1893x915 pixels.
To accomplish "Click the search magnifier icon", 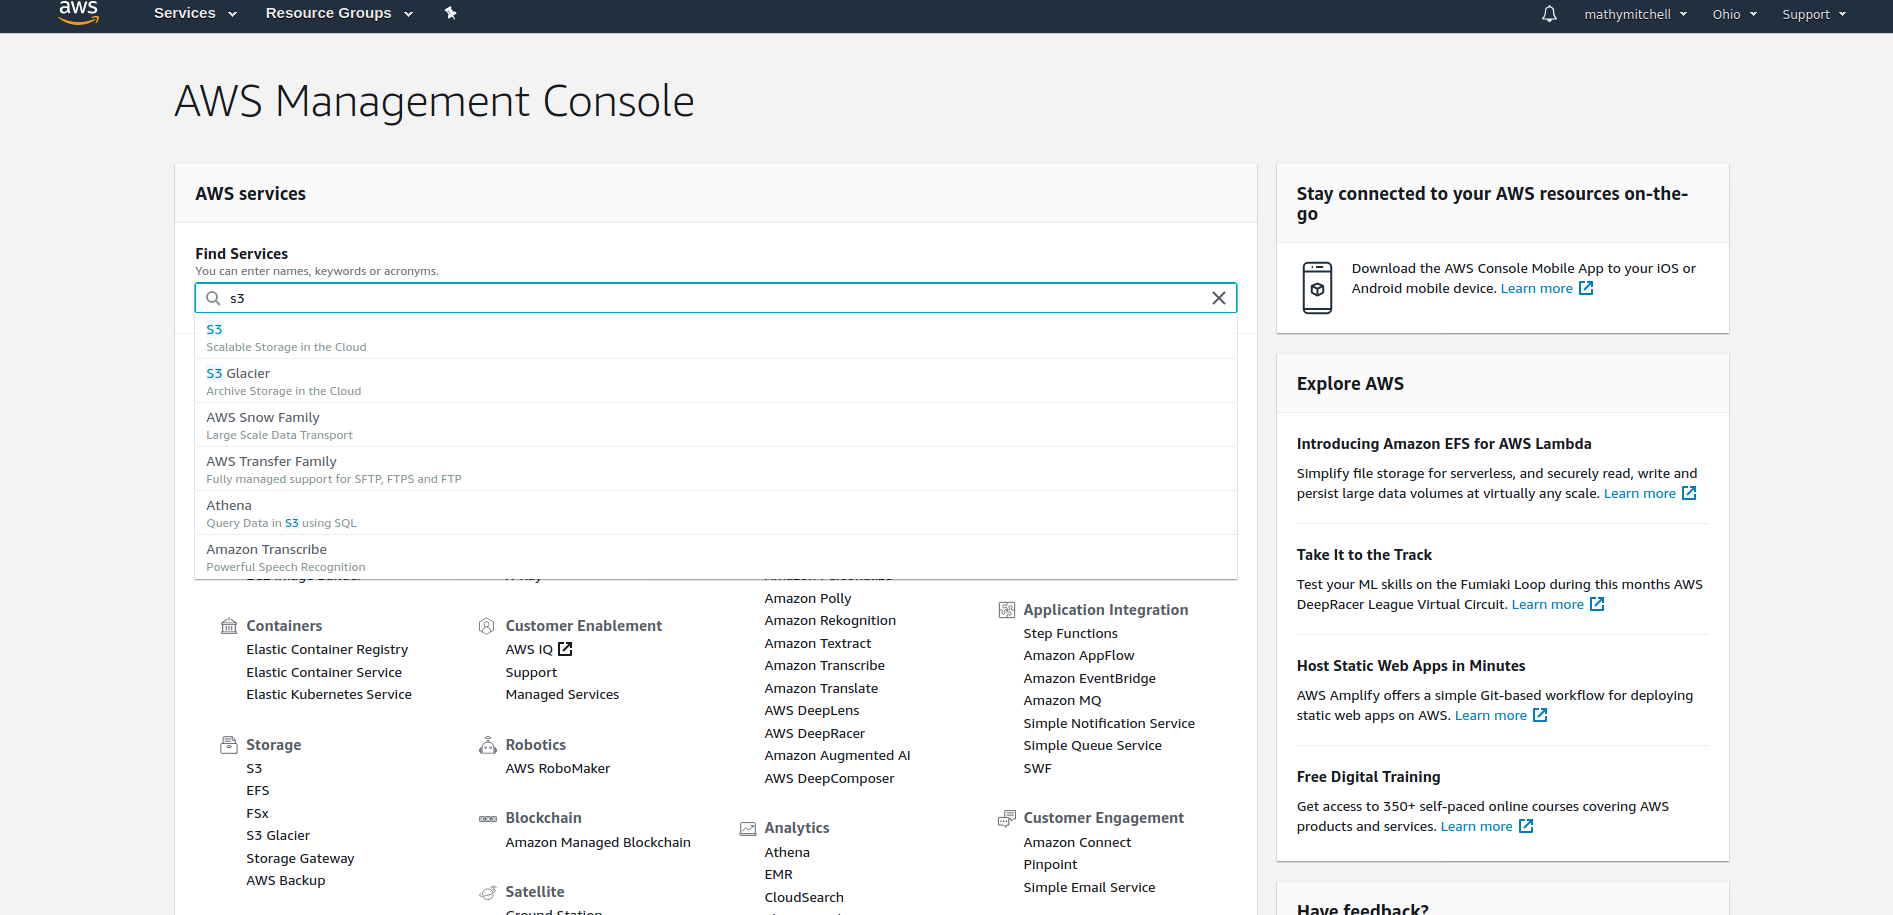I will (x=213, y=298).
